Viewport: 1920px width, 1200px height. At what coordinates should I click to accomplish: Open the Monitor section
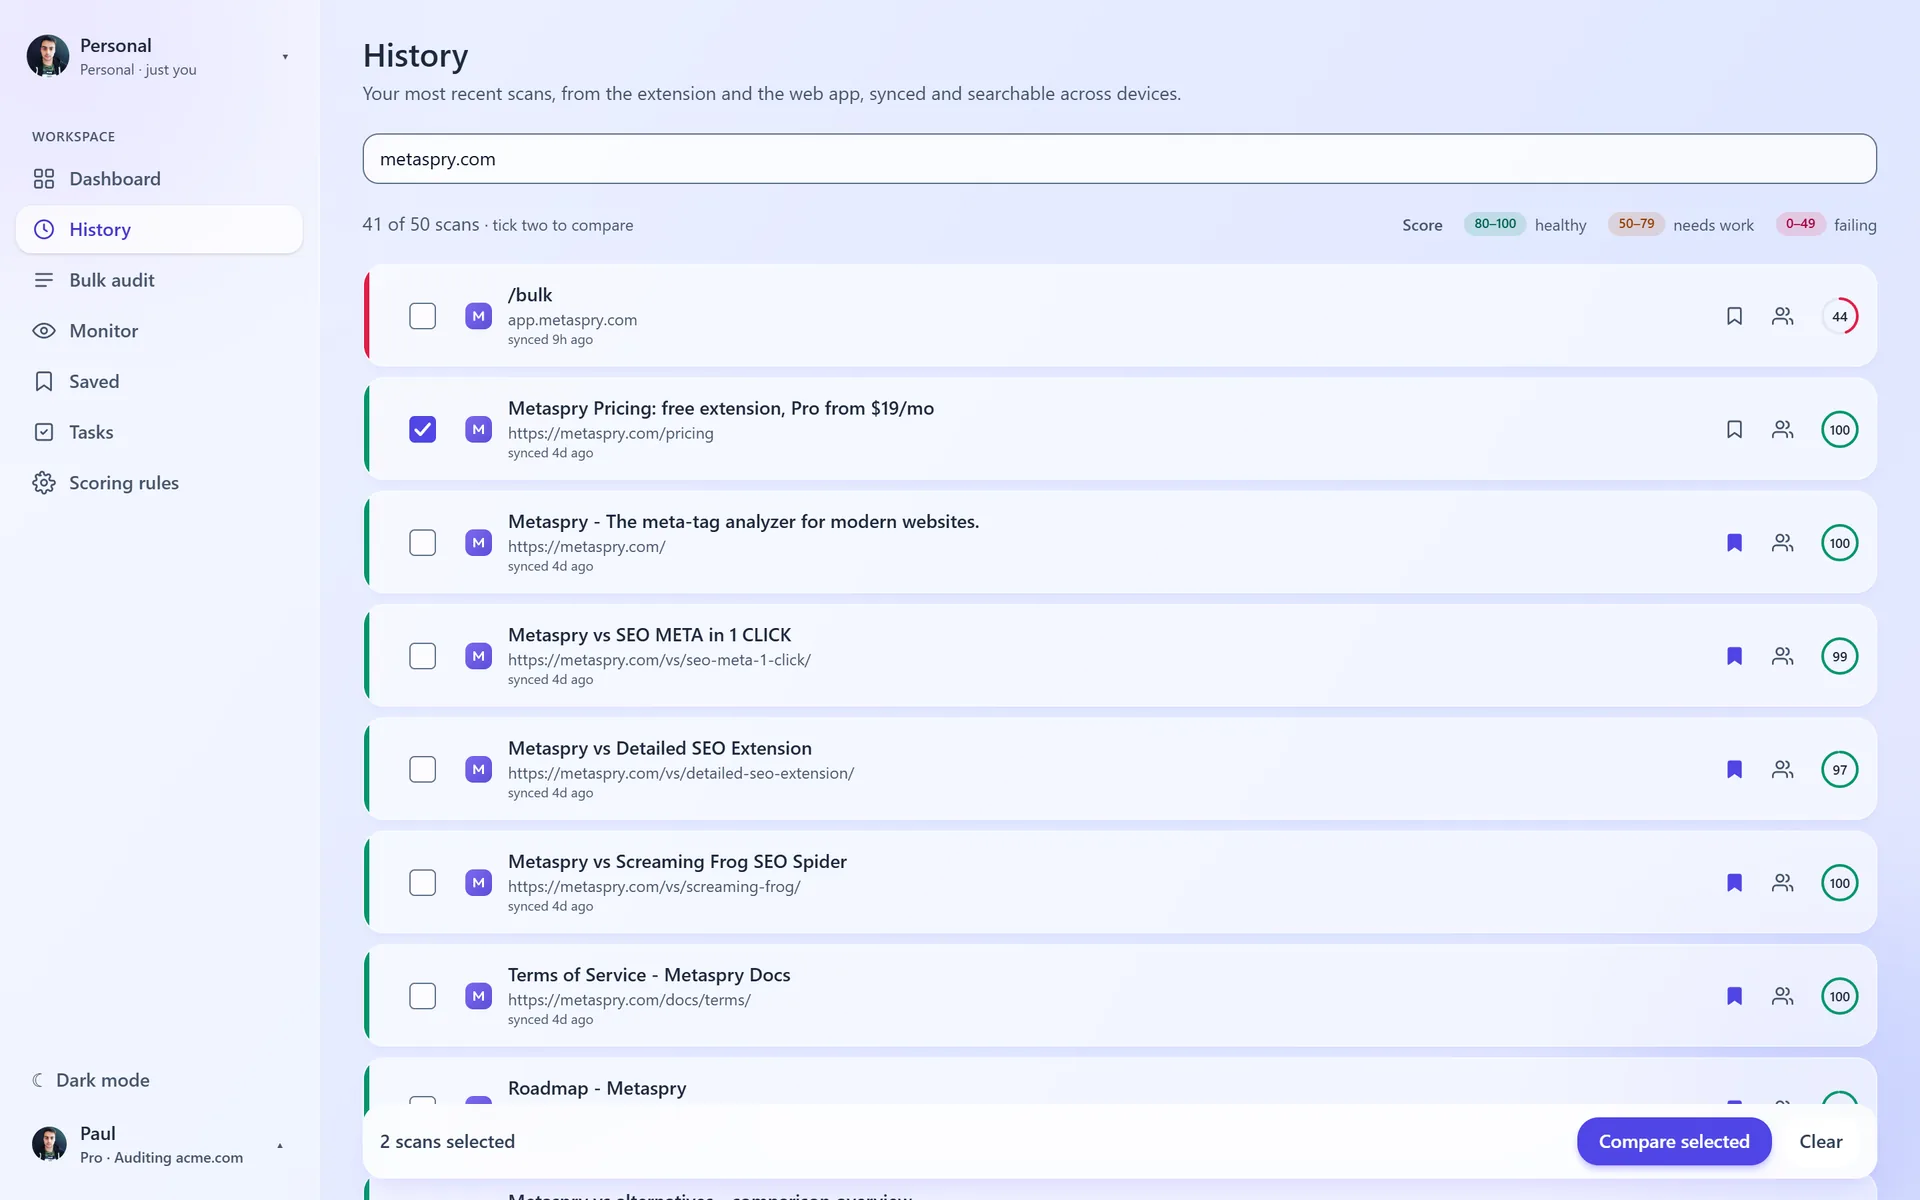click(159, 331)
